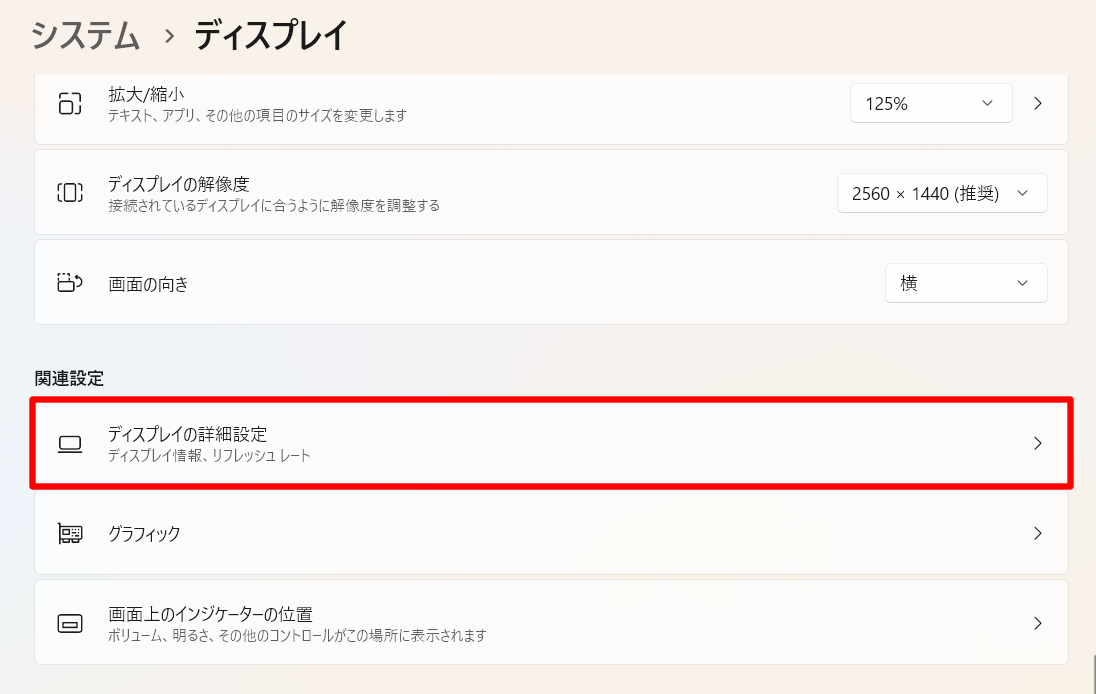Open the 2560 × 1440 resolution dropdown
The height and width of the screenshot is (694, 1096).
[941, 193]
